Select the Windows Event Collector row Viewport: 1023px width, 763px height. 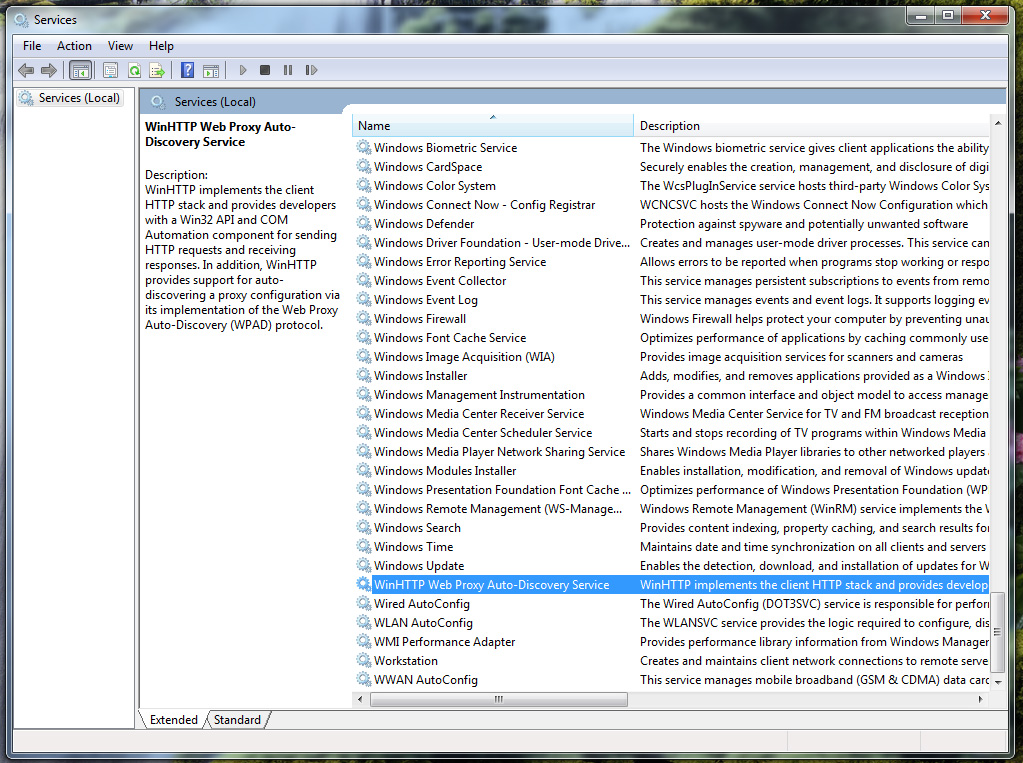(671, 281)
